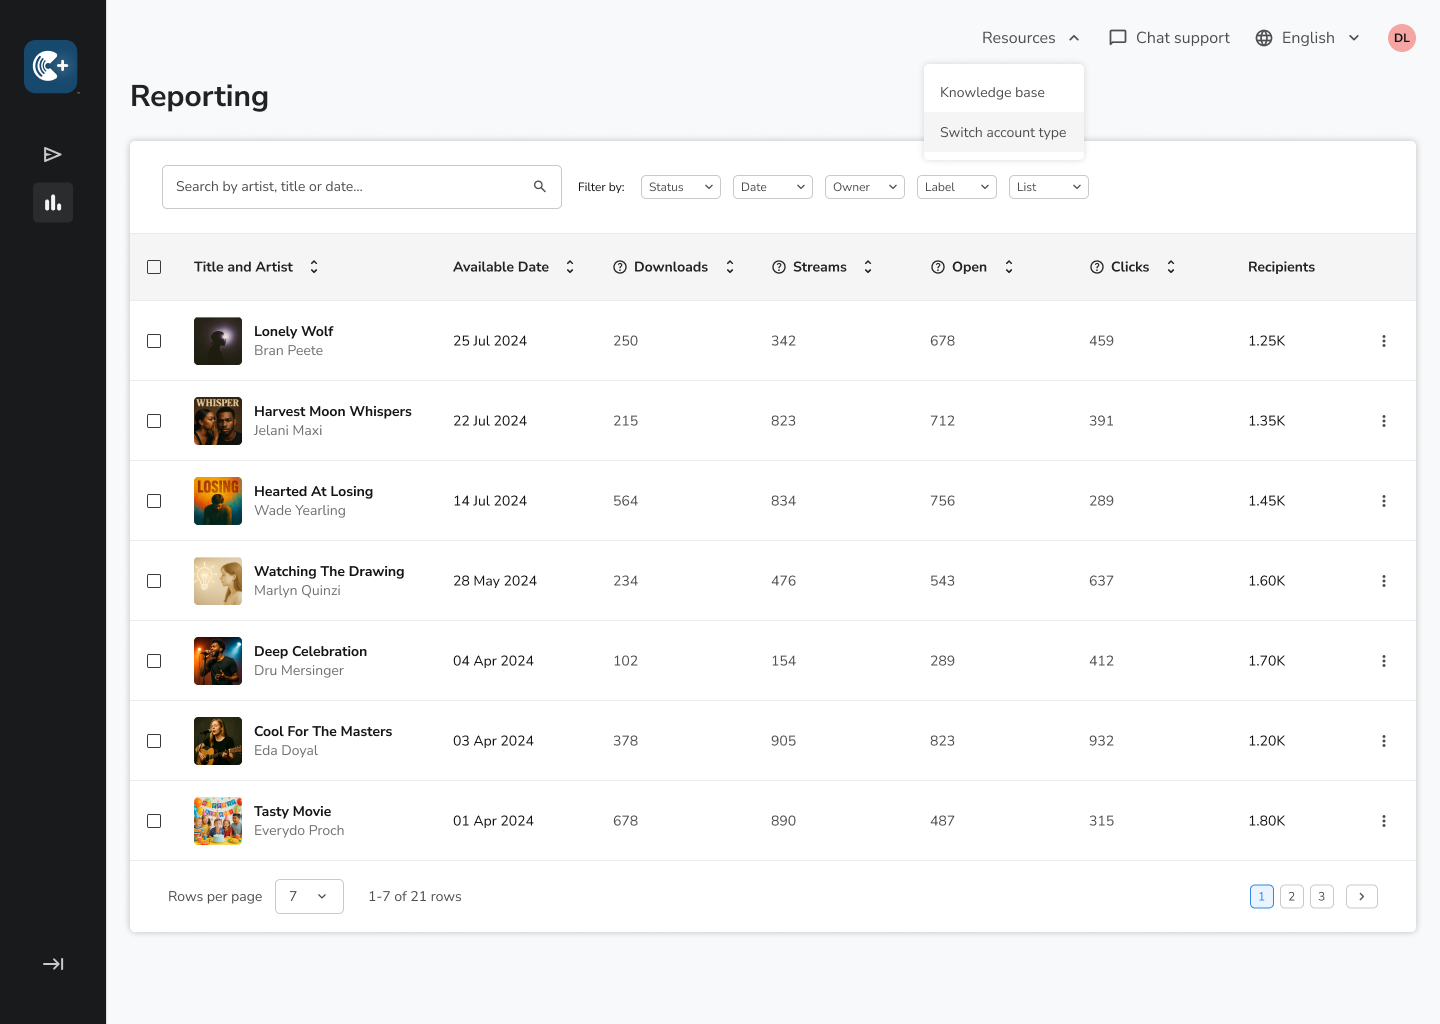
Task: Select Knowledge base from Resources menu
Action: (992, 92)
